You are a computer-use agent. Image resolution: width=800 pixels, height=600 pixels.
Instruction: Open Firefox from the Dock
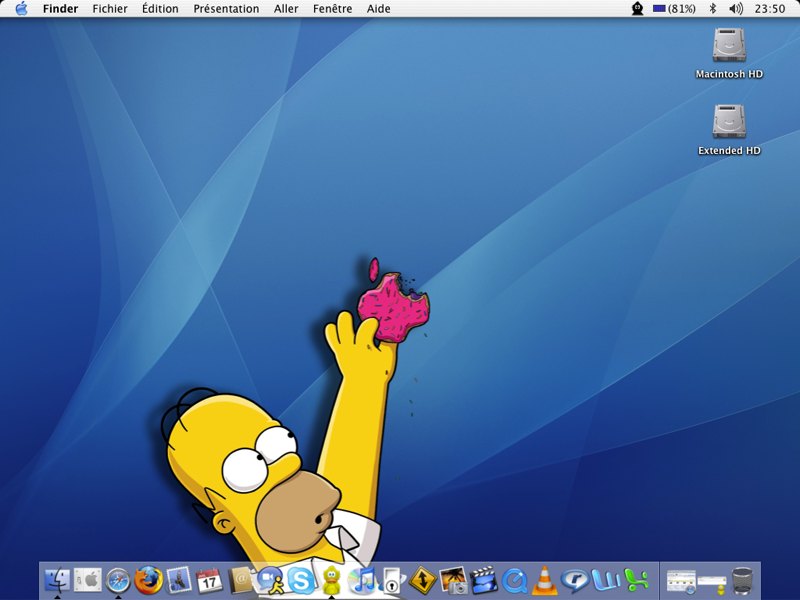[148, 580]
